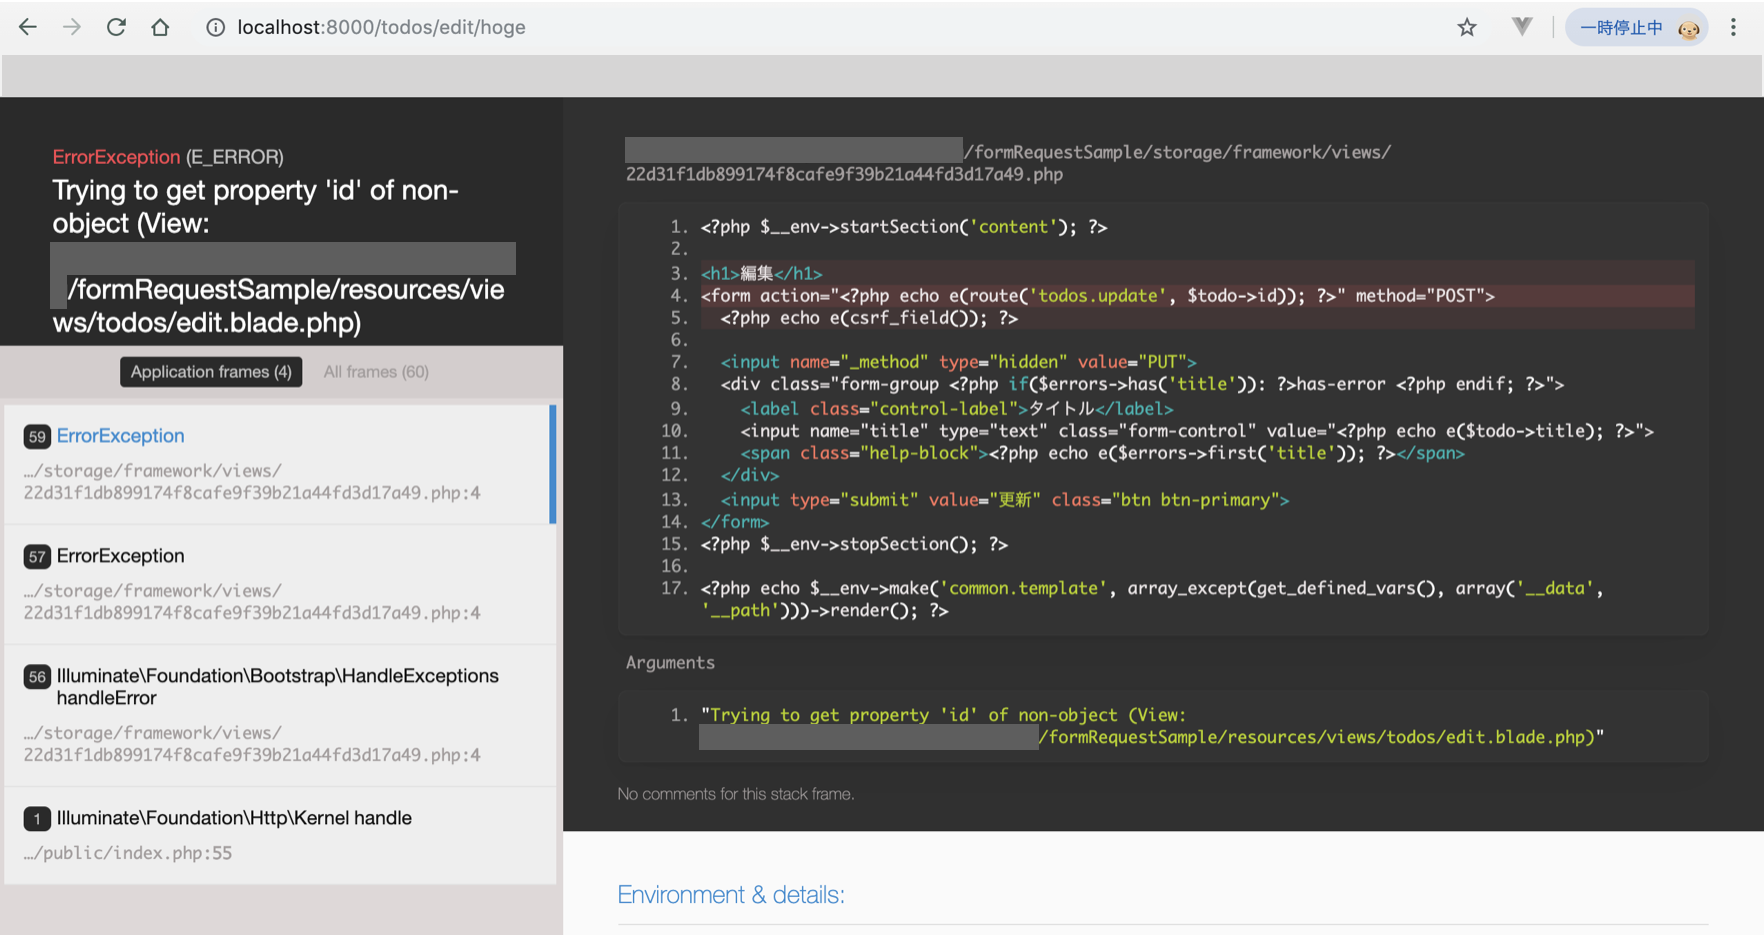Switch to Application frames (4) tab
1764x938 pixels.
pos(211,372)
